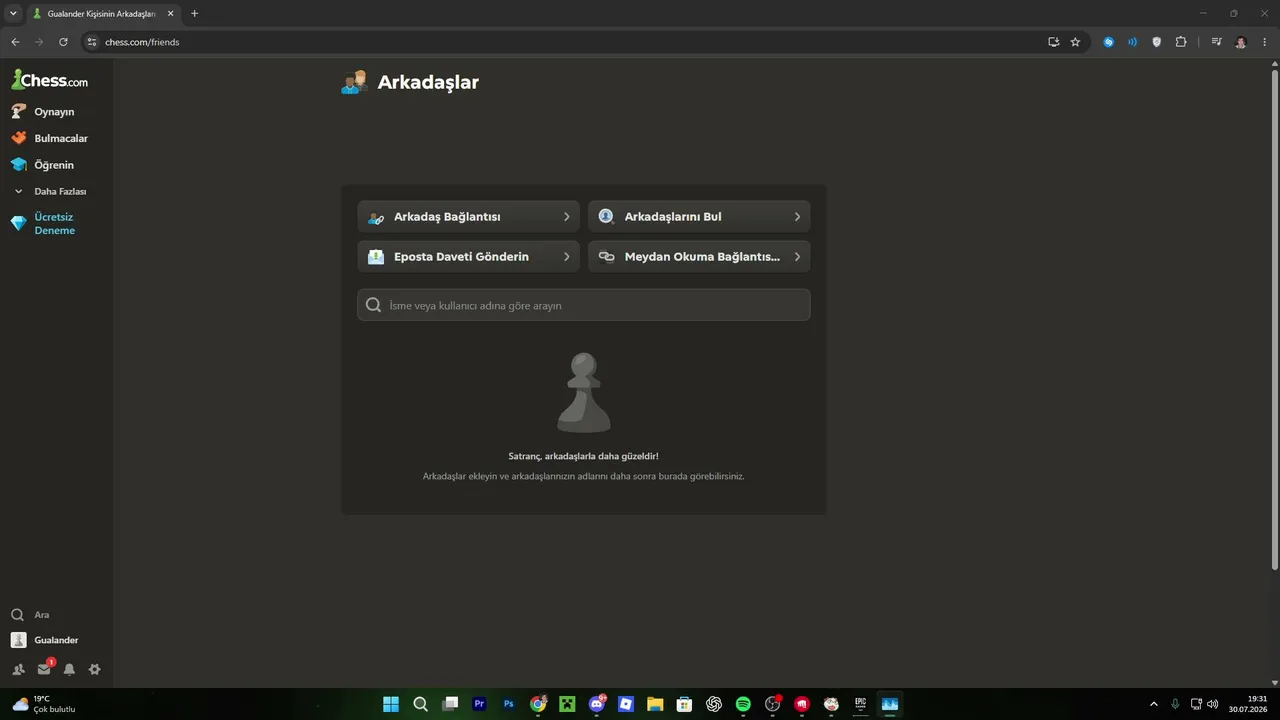1280x720 pixels.
Task: Open the media controls music icon
Action: (1216, 42)
